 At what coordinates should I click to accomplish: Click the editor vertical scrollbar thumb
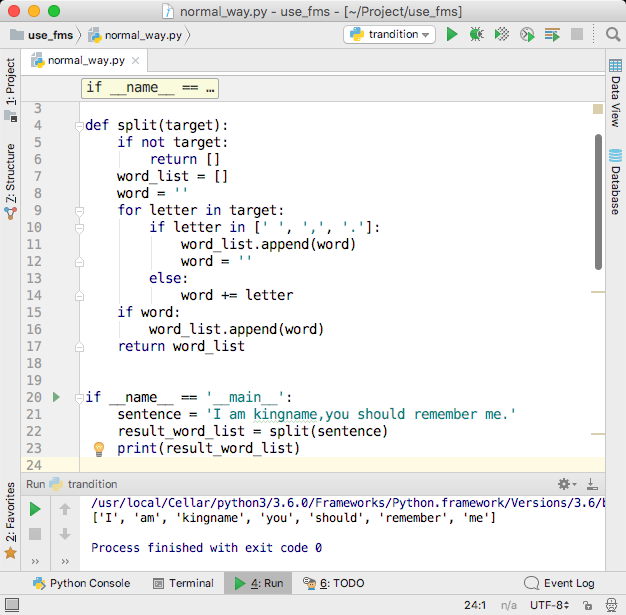598,202
